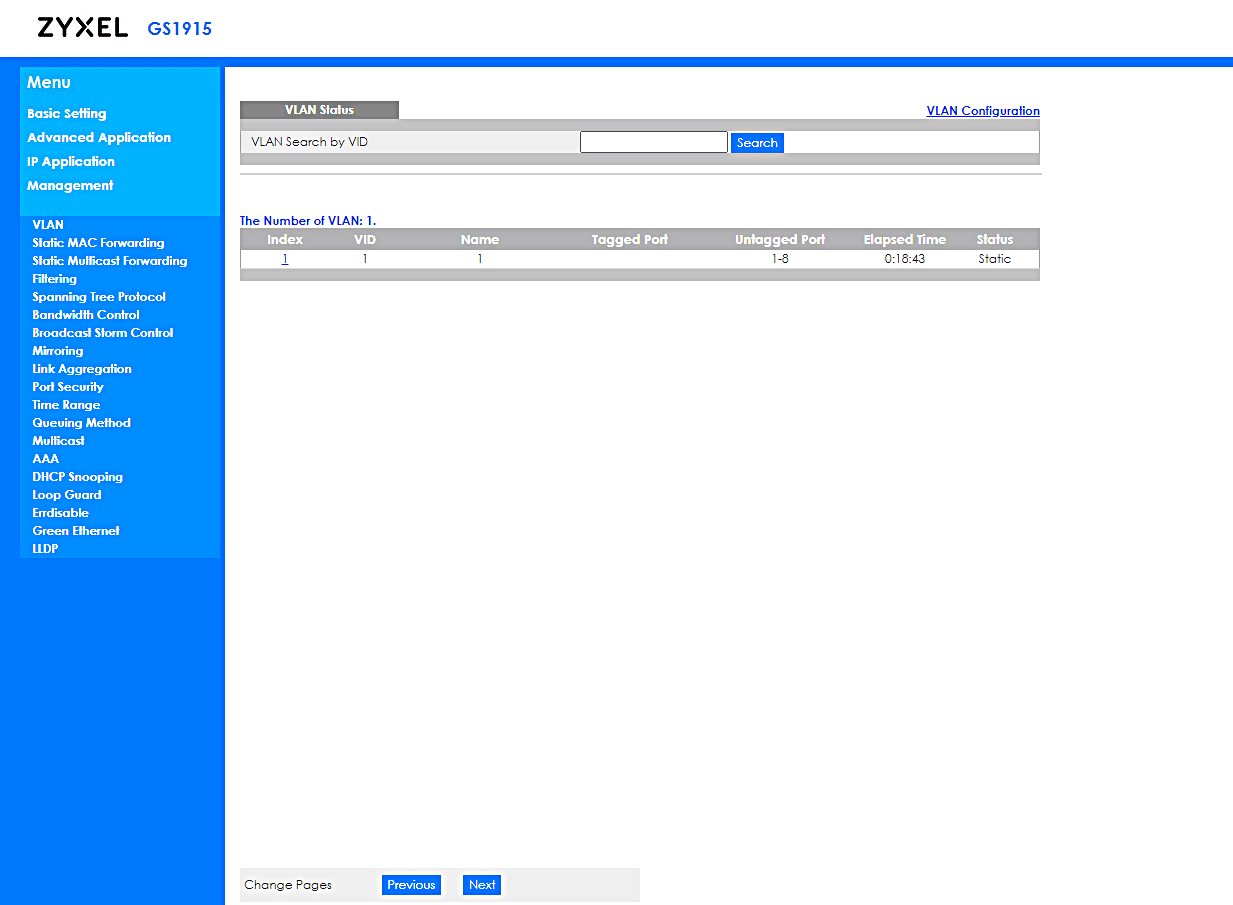Click the Previous page button
This screenshot has height=905, width=1233.
tap(411, 885)
